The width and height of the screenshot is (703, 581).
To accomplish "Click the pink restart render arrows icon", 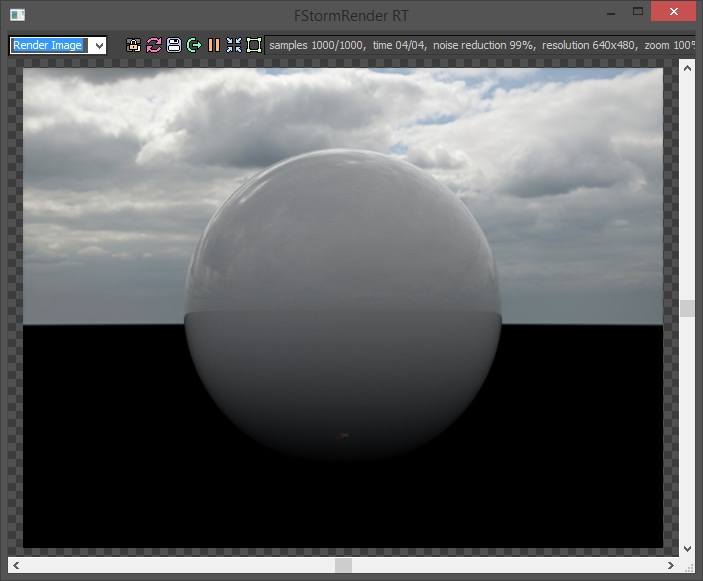I will pyautogui.click(x=153, y=45).
